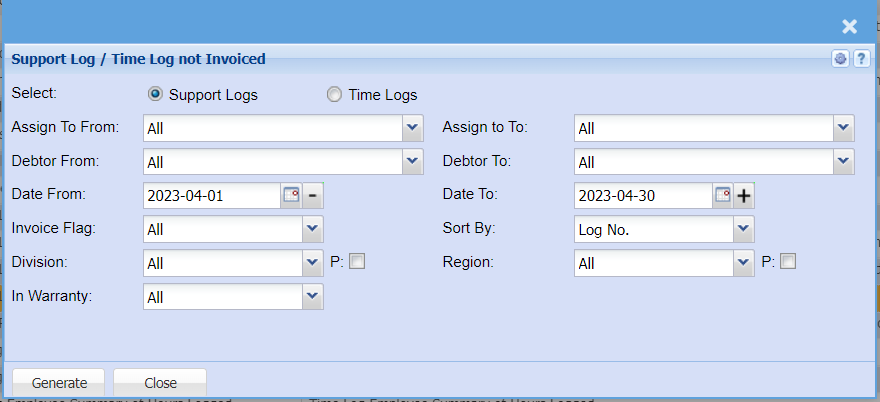Click the Date From text field
The image size is (880, 402).
coord(211,196)
